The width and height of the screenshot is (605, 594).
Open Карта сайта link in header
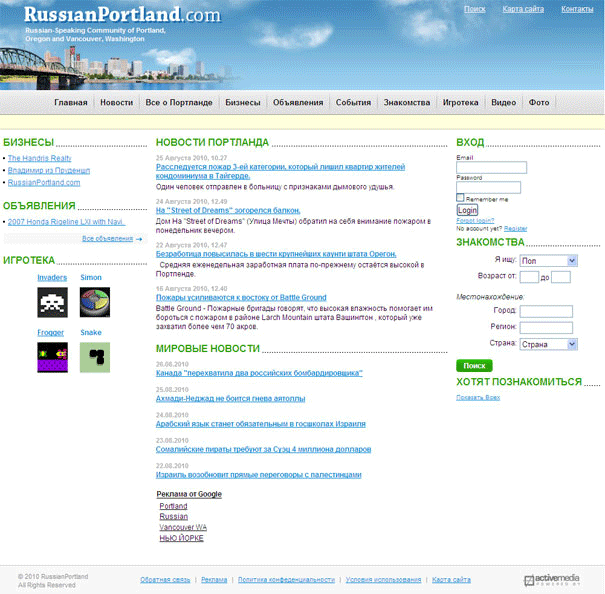point(523,9)
